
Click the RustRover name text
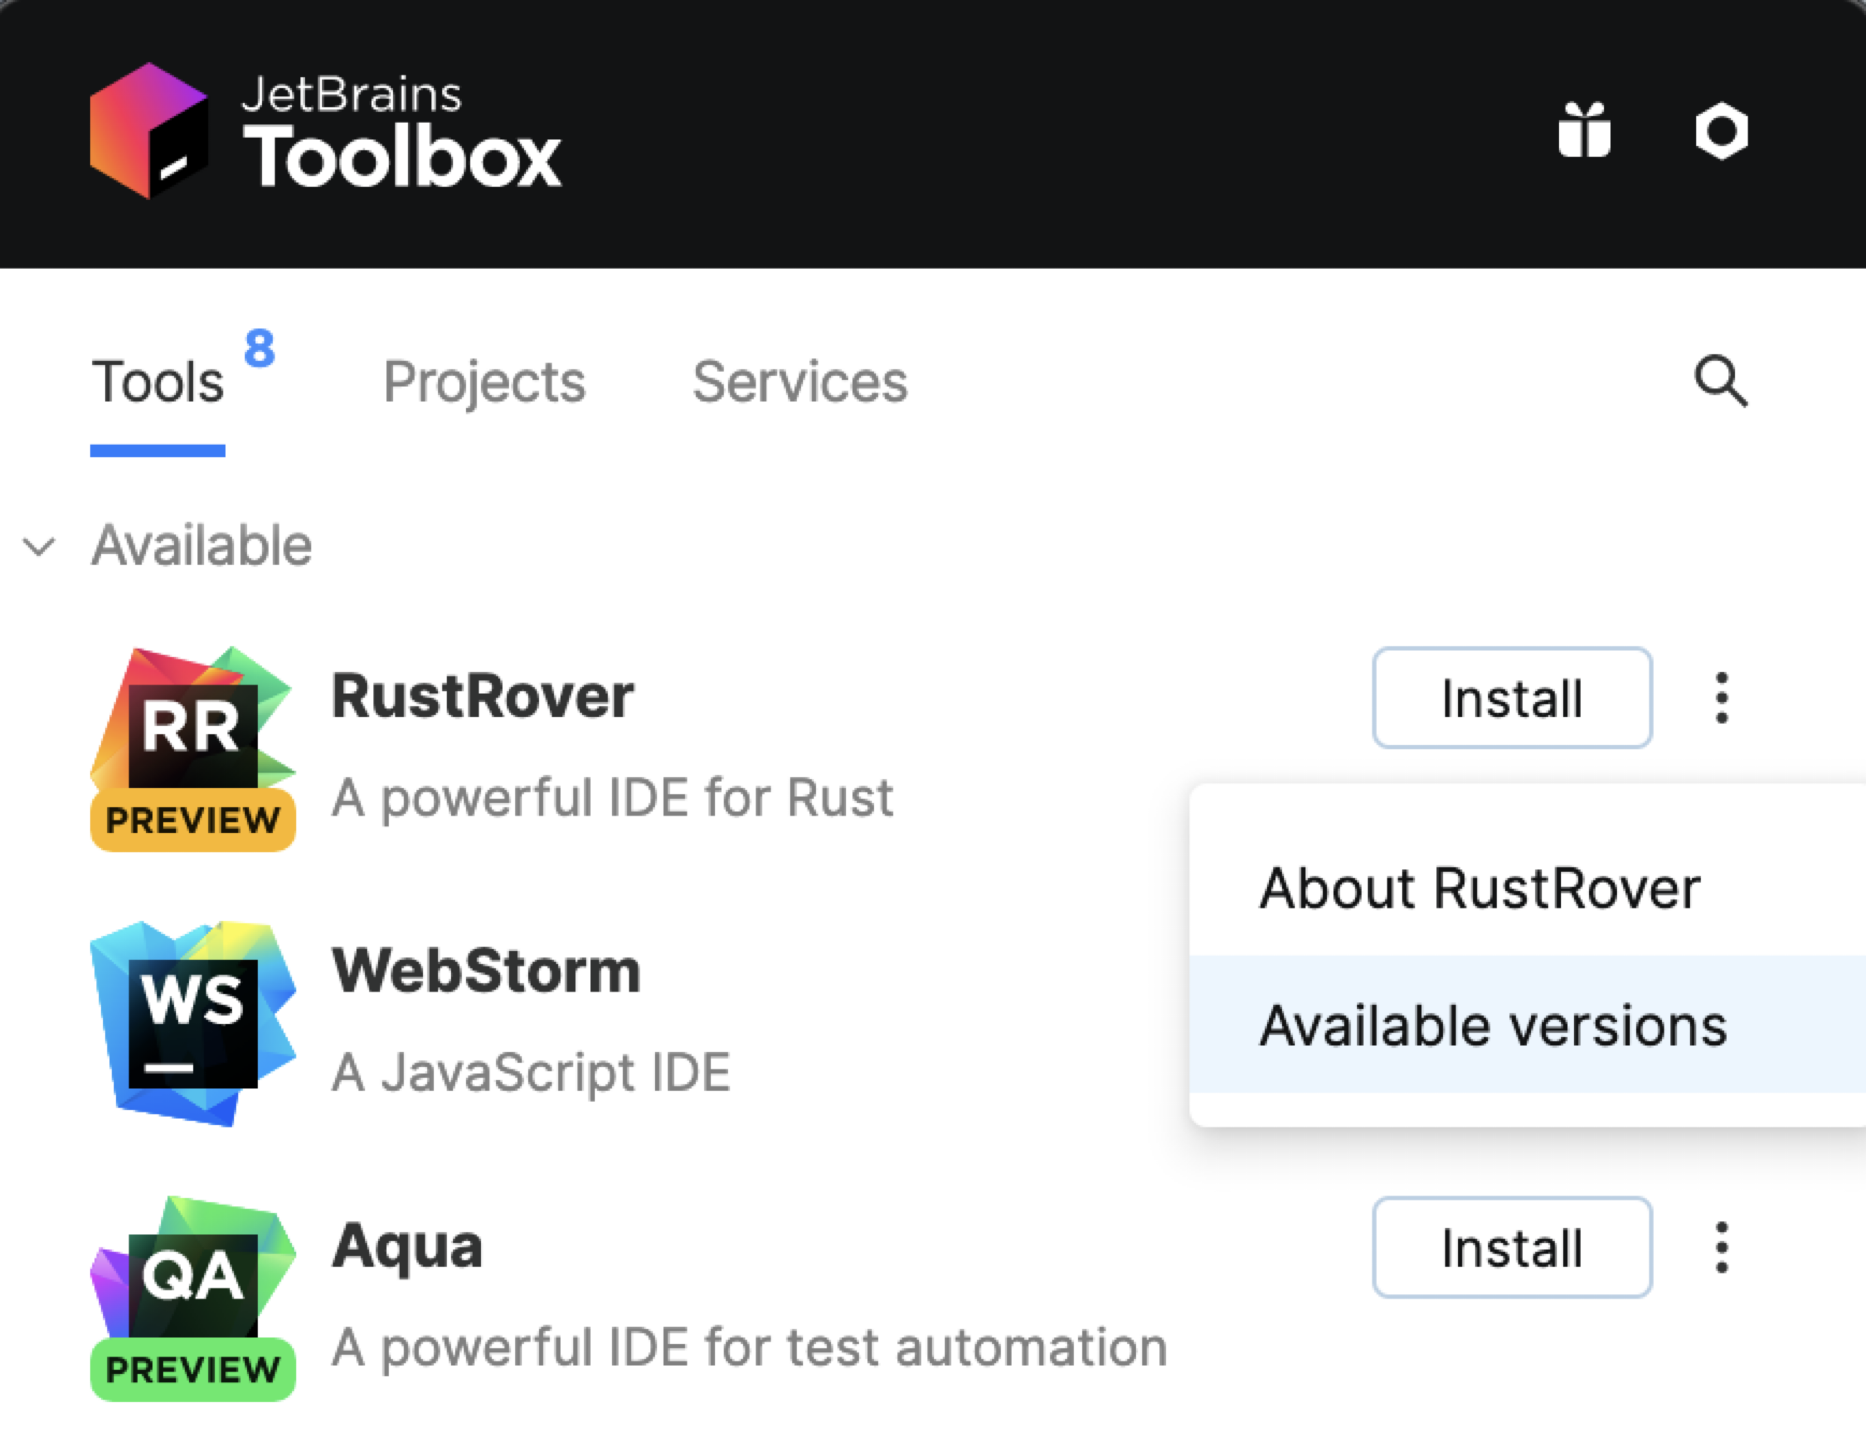point(483,696)
